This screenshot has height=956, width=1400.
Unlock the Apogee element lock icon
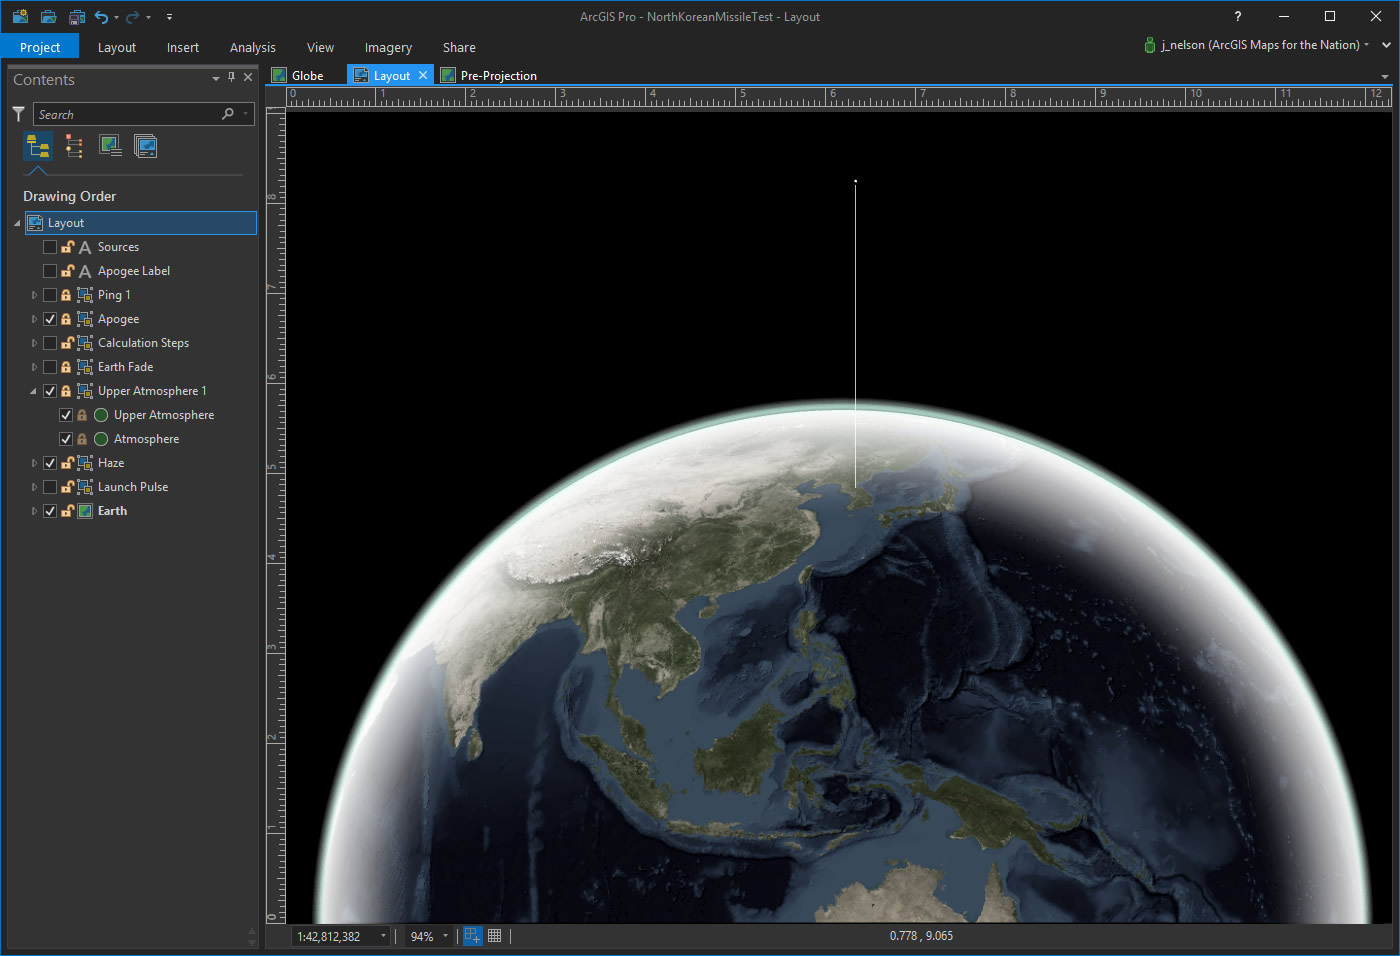click(x=66, y=319)
